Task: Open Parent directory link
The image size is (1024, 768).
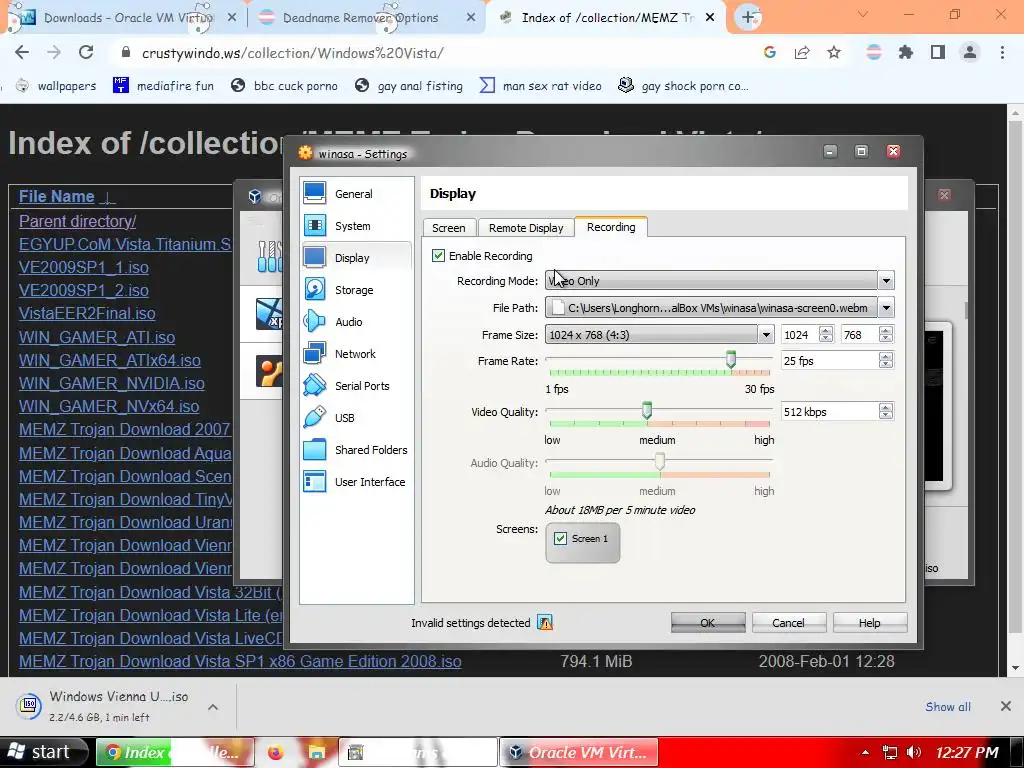Action: point(77,221)
